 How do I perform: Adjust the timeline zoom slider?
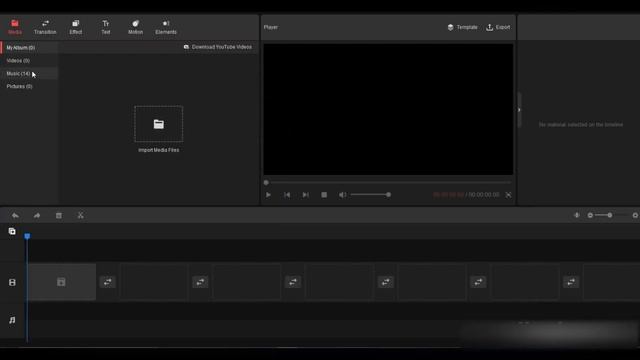click(611, 215)
